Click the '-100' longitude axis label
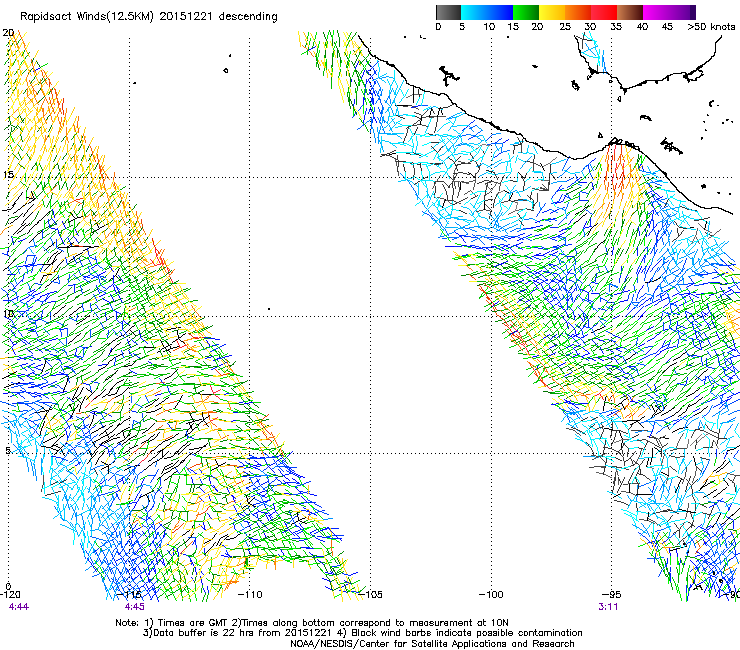Image resolution: width=740 pixels, height=650 pixels. tap(491, 595)
